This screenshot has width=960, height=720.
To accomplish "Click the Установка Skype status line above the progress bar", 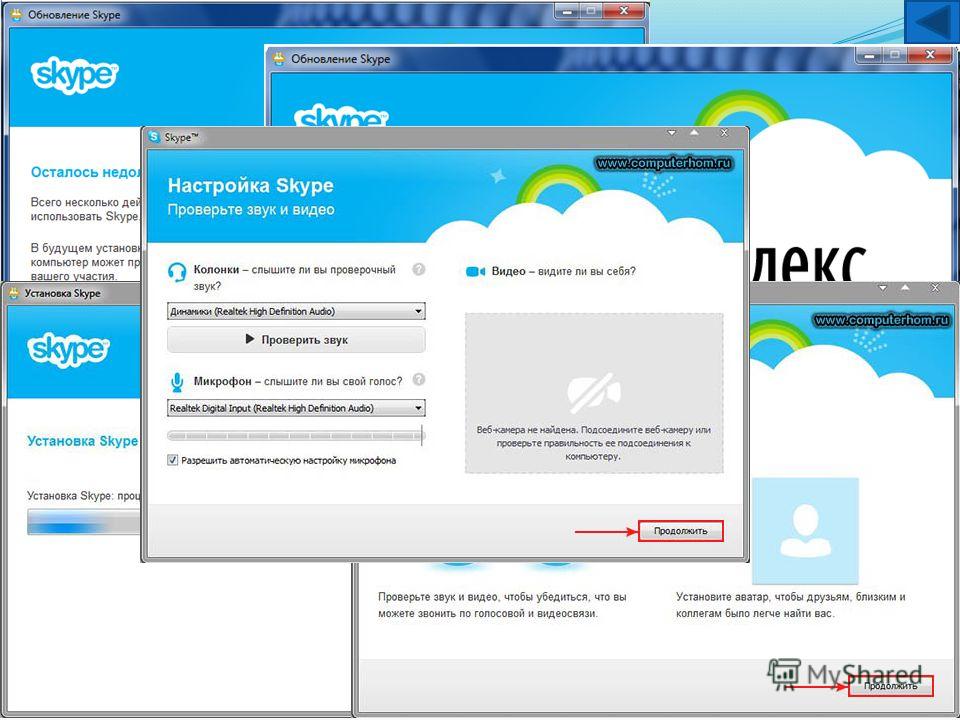I will click(84, 496).
